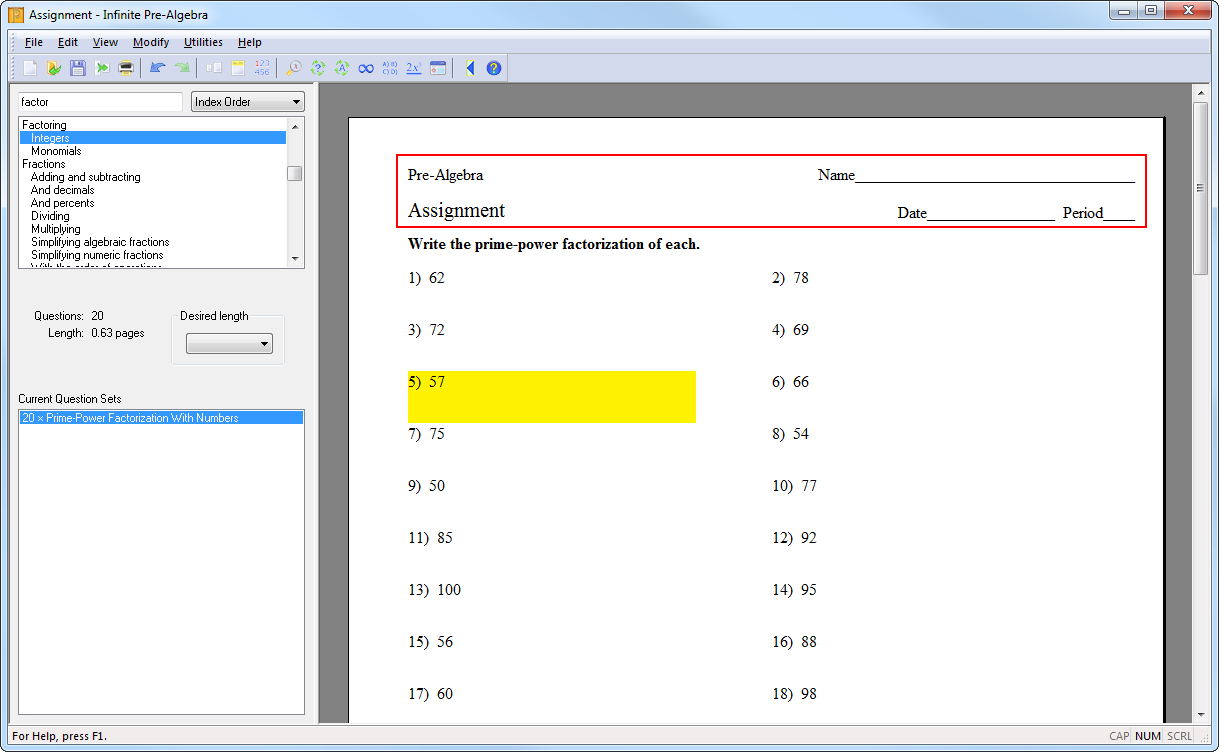Select Simplifying numeric fractions topic

click(x=97, y=255)
